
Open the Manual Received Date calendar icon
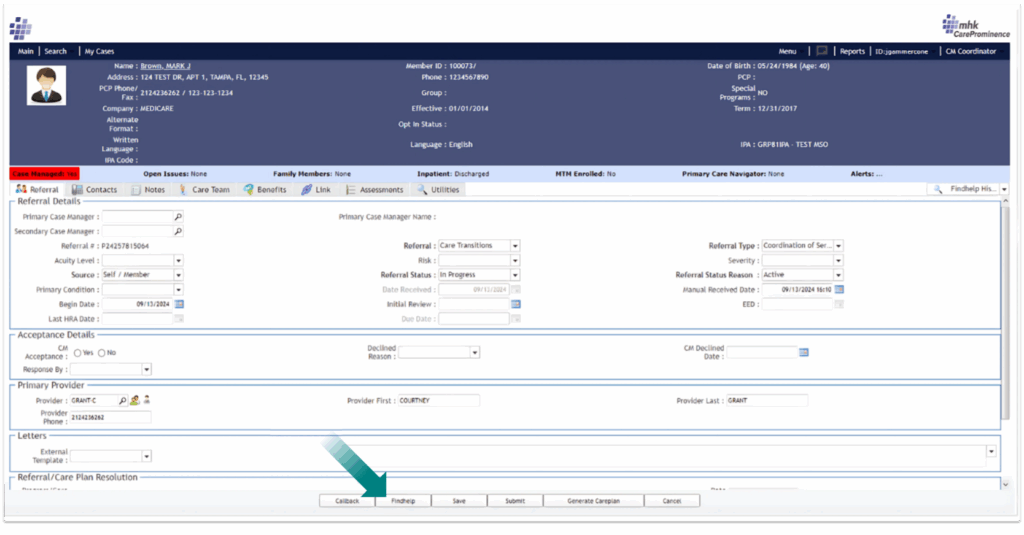click(x=839, y=289)
